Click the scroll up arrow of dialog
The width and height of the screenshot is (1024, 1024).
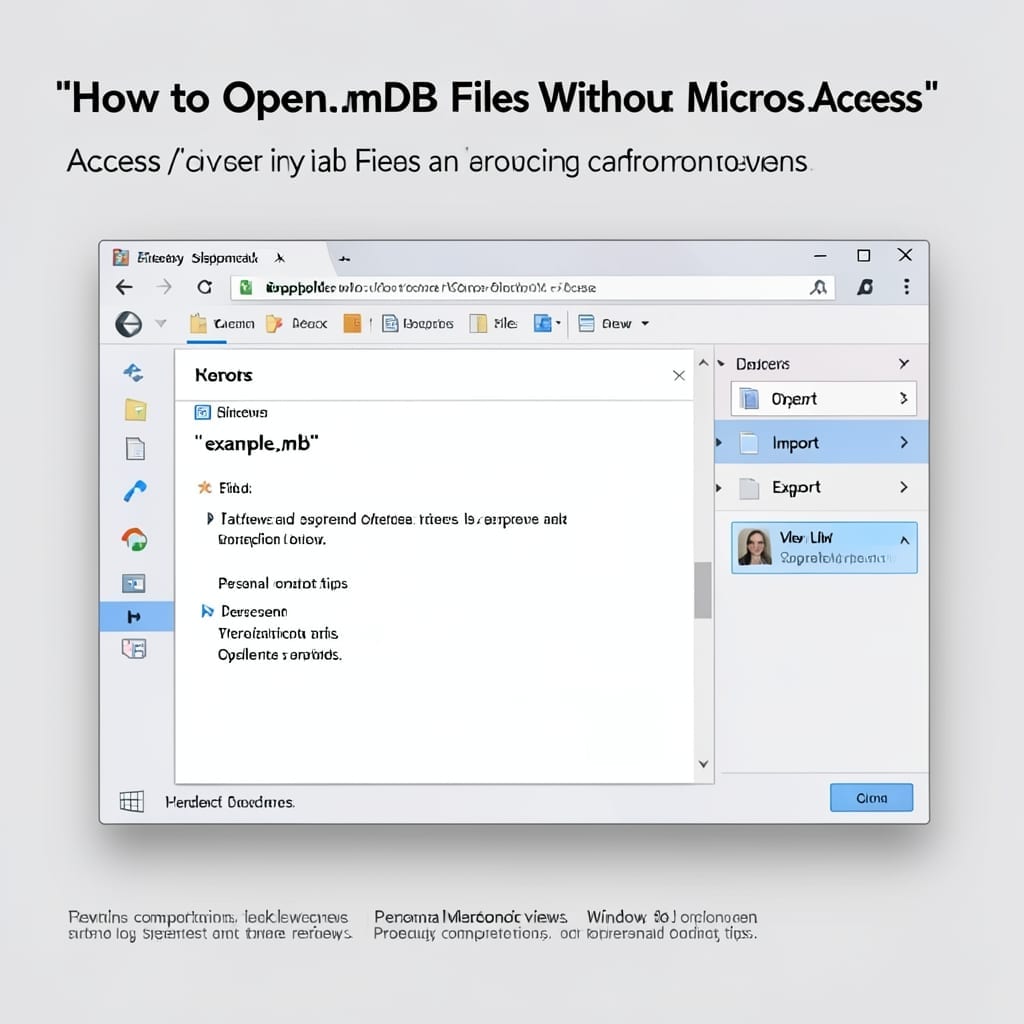click(x=703, y=362)
